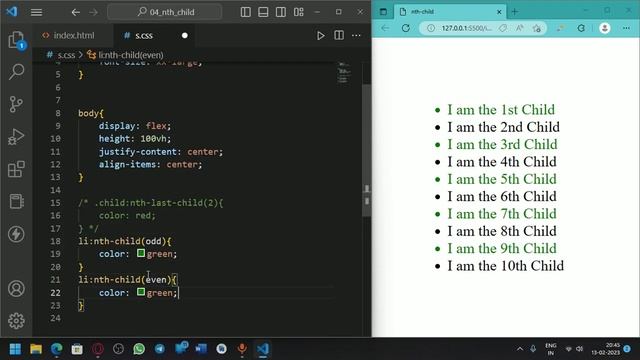Click 'height: 100vh;' on line 10

pos(135,139)
